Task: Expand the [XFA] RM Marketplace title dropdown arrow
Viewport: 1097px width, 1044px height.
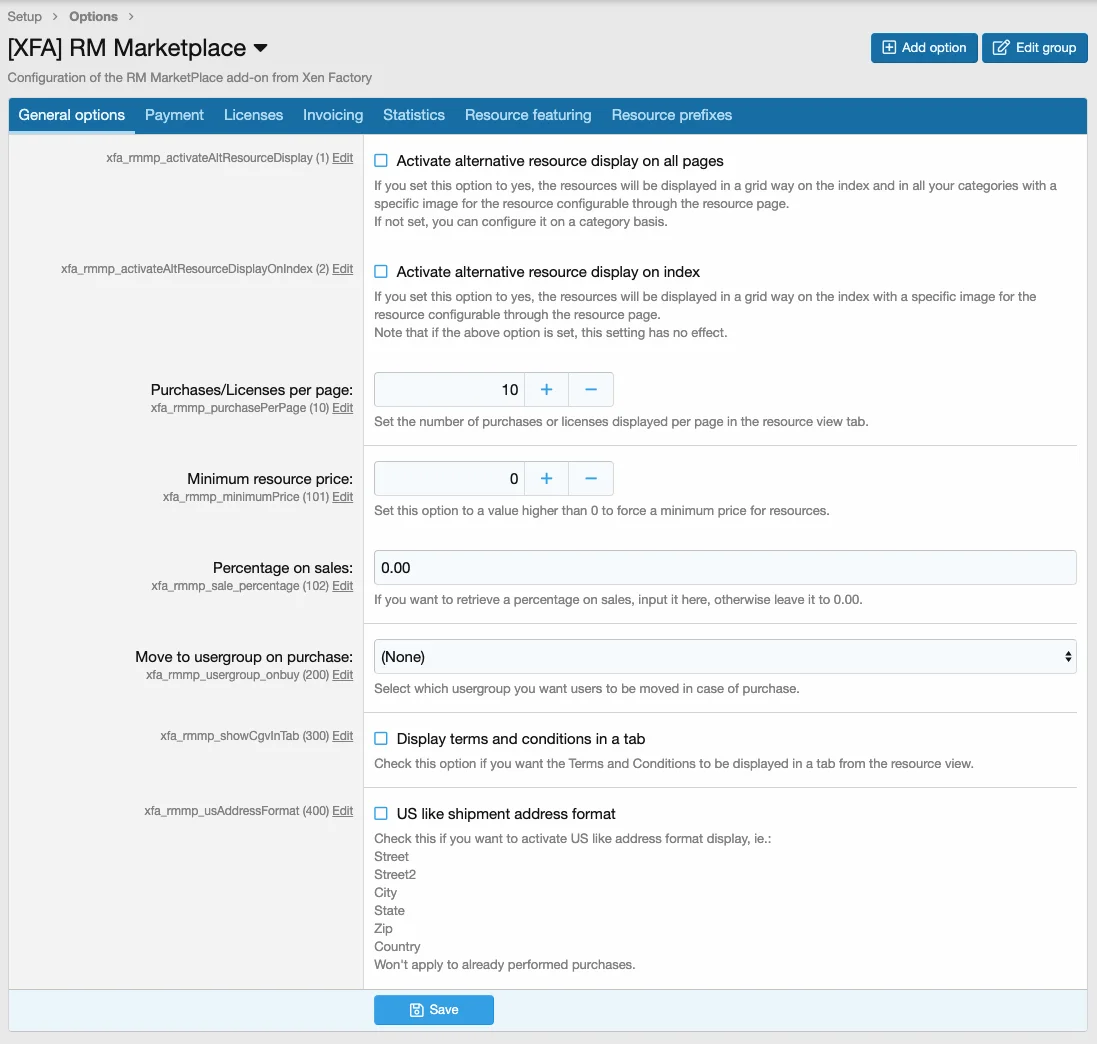Action: [261, 48]
